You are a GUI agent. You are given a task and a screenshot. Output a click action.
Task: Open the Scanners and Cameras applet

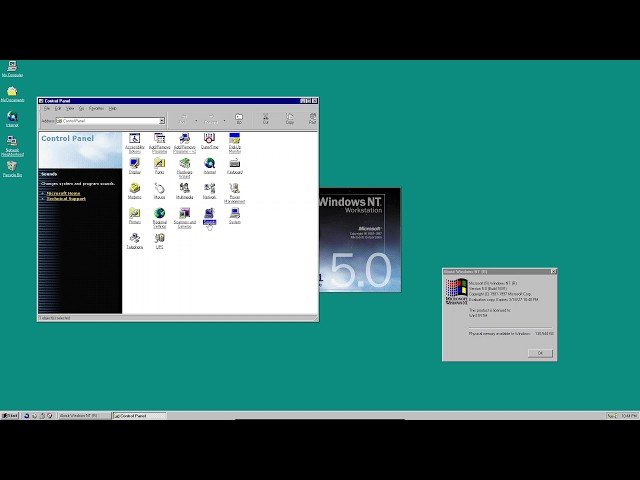pos(184,218)
